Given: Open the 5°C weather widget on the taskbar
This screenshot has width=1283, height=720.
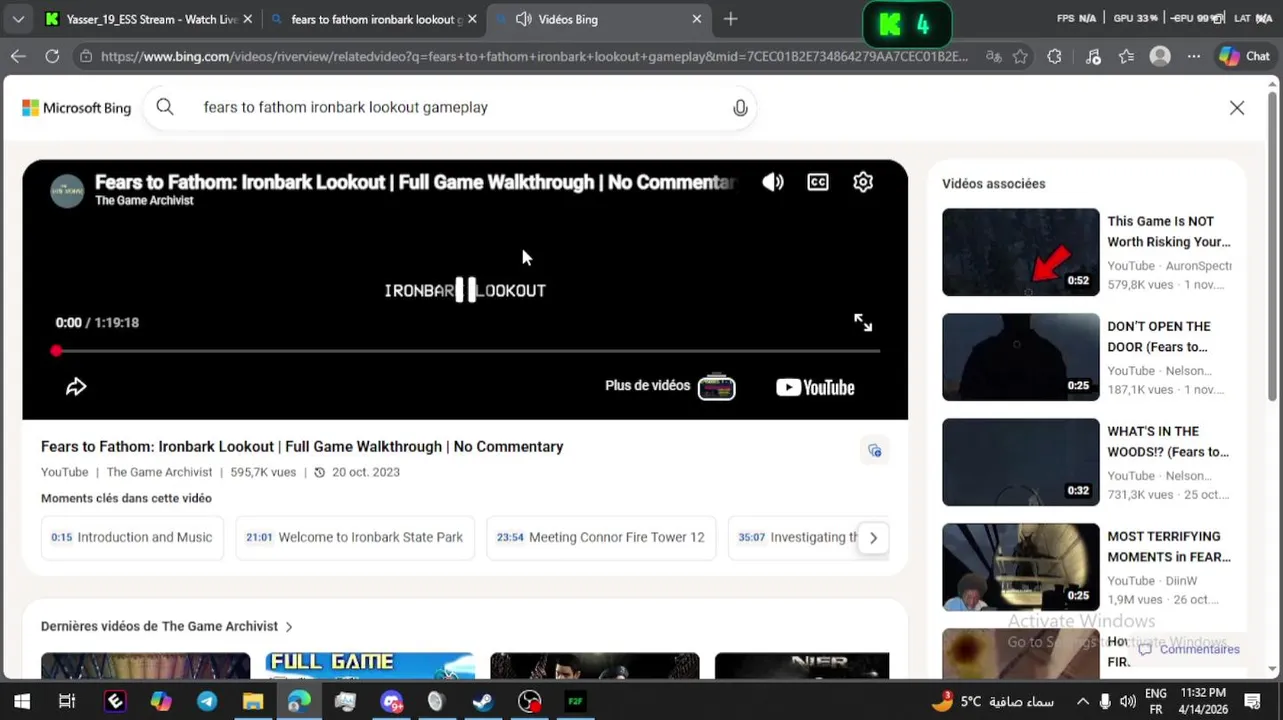Looking at the screenshot, I should pos(992,702).
